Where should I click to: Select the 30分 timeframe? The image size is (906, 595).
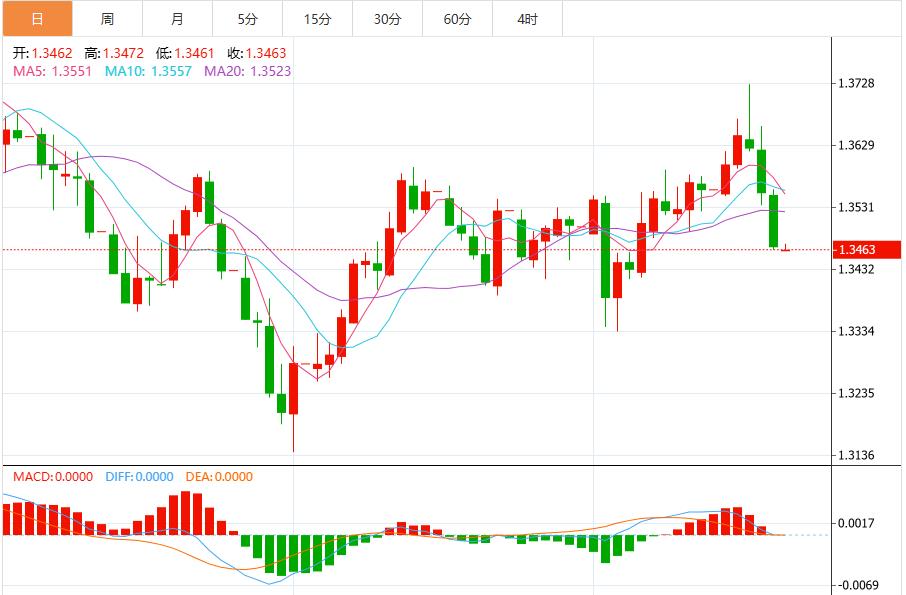390,17
